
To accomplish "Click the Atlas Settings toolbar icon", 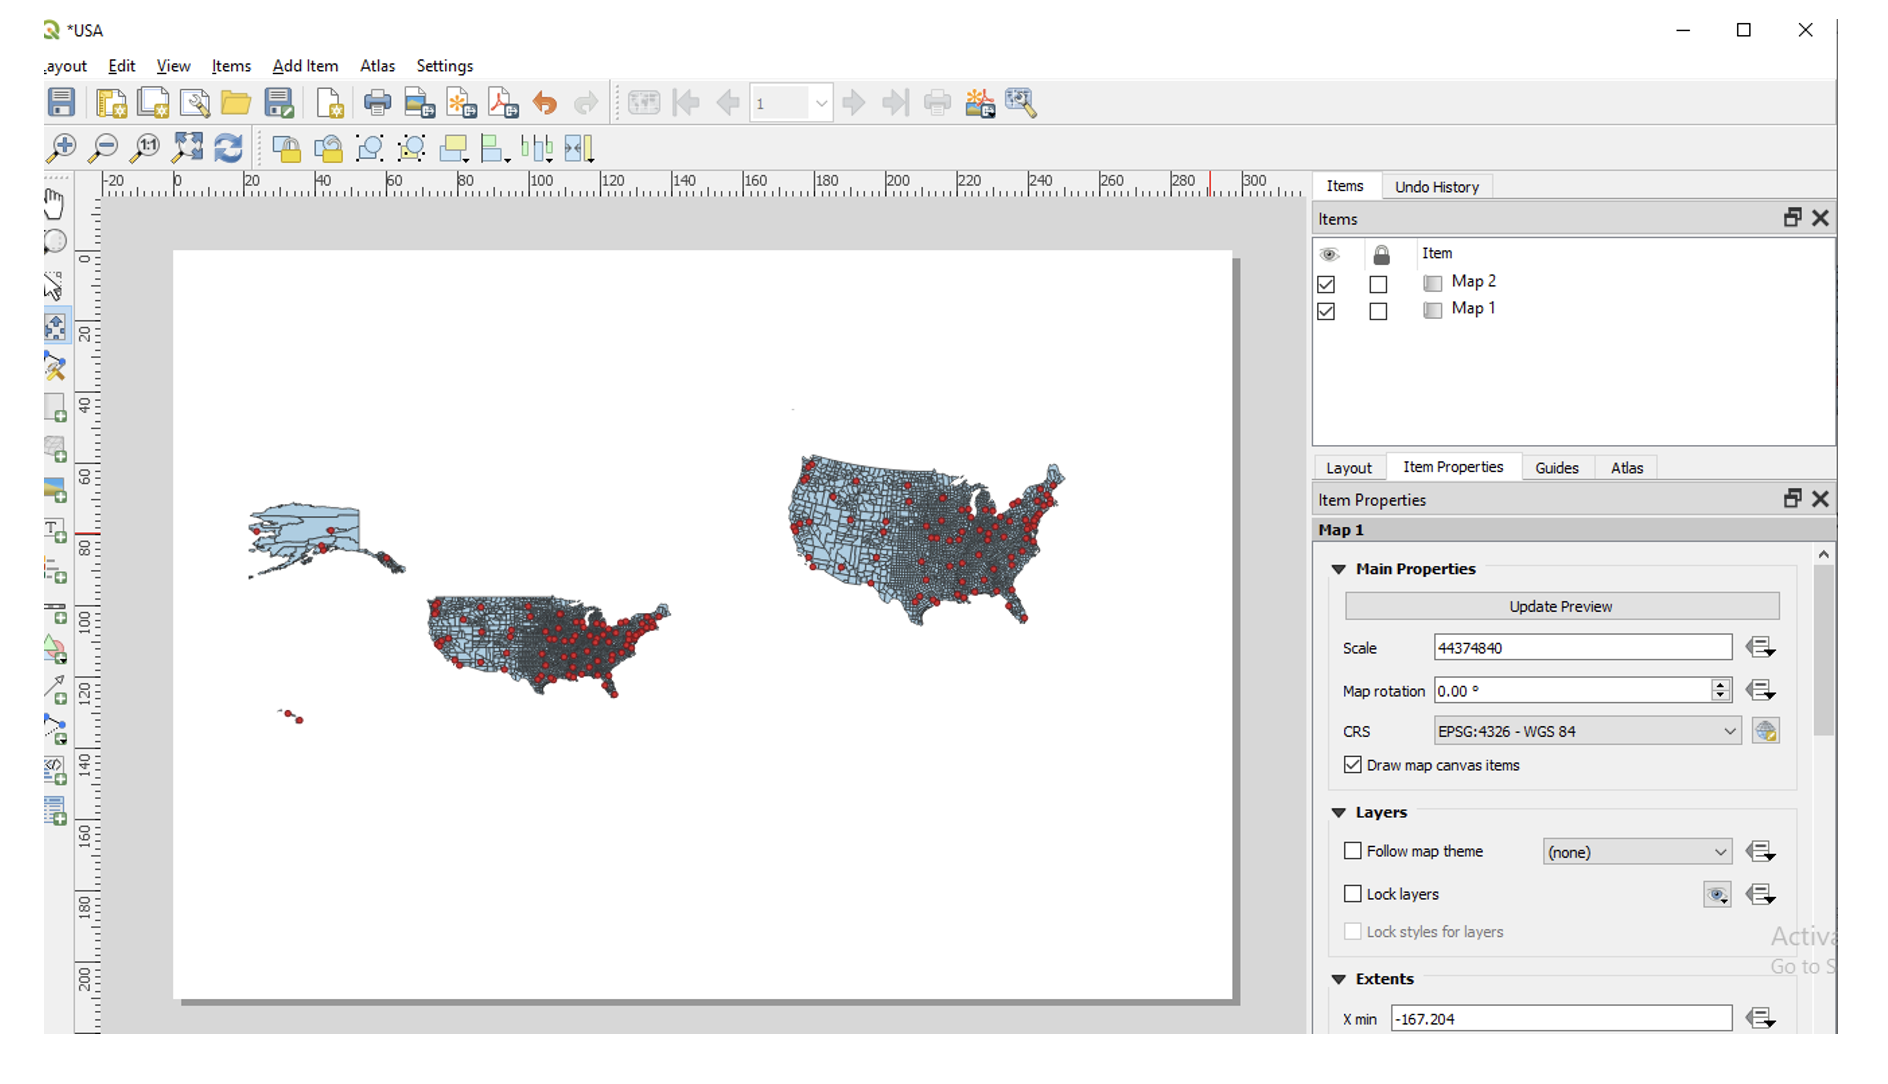I will tap(1021, 102).
